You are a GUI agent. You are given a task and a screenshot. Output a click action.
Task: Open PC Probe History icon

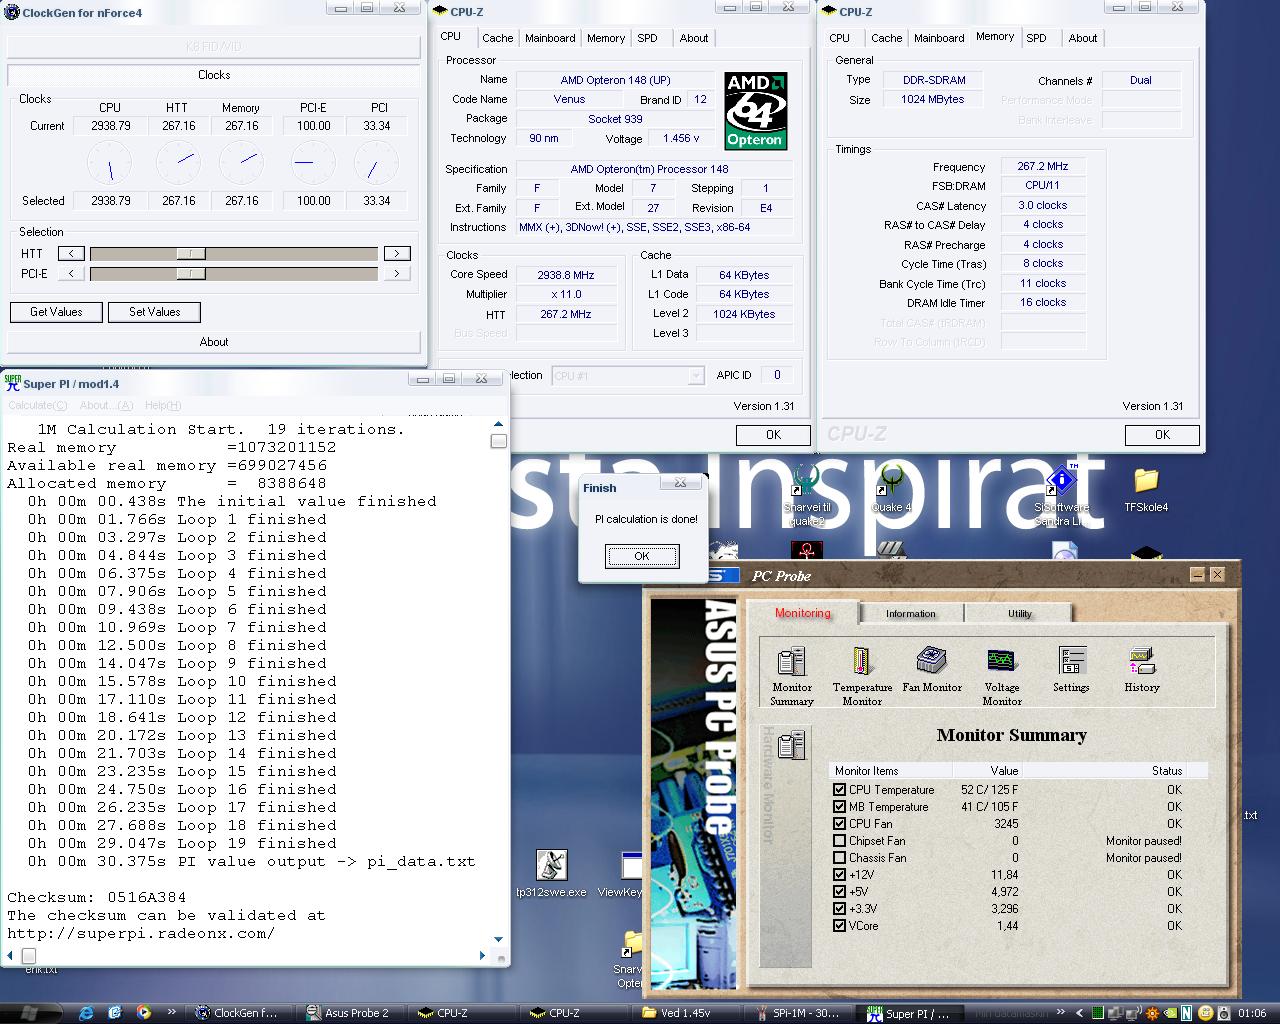[x=1141, y=669]
